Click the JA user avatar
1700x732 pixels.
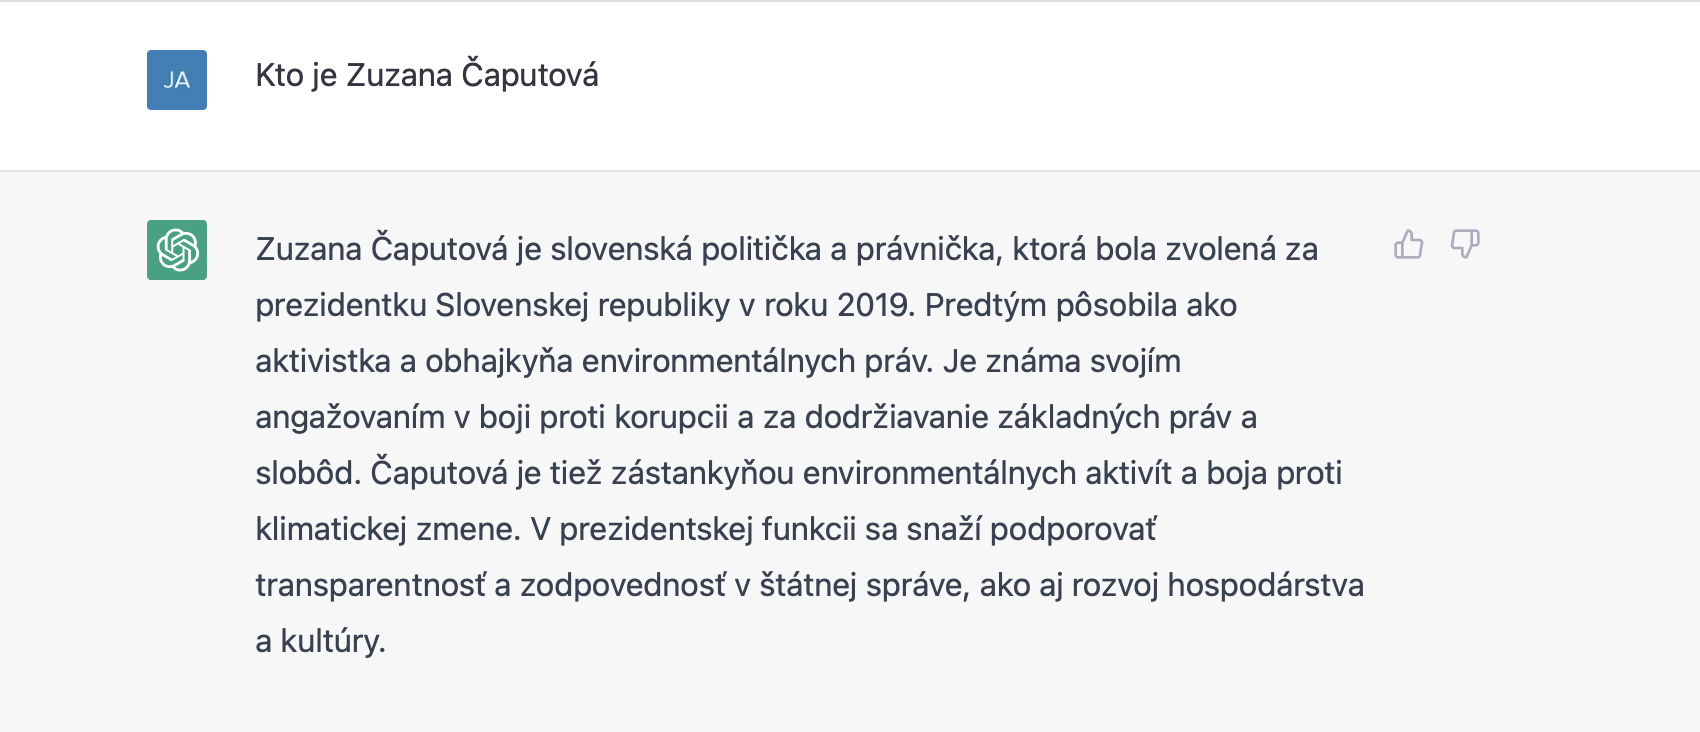pyautogui.click(x=177, y=80)
